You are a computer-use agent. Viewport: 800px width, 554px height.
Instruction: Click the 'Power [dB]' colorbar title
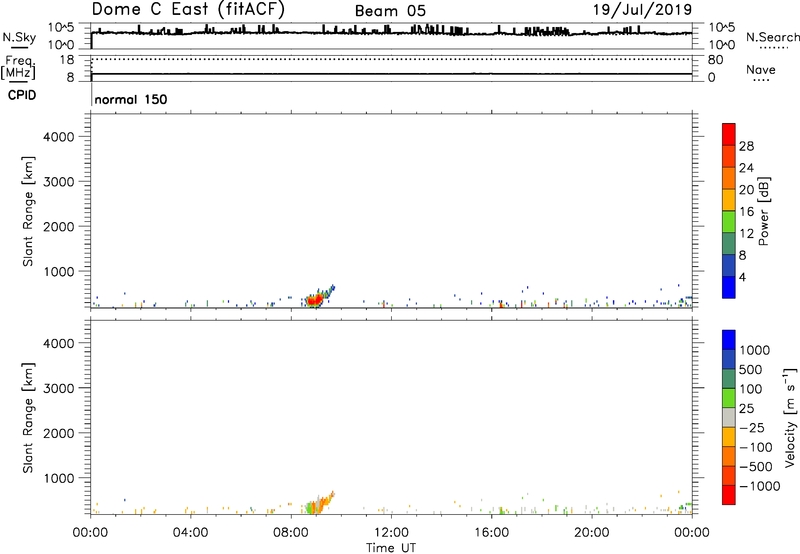pyautogui.click(x=764, y=211)
